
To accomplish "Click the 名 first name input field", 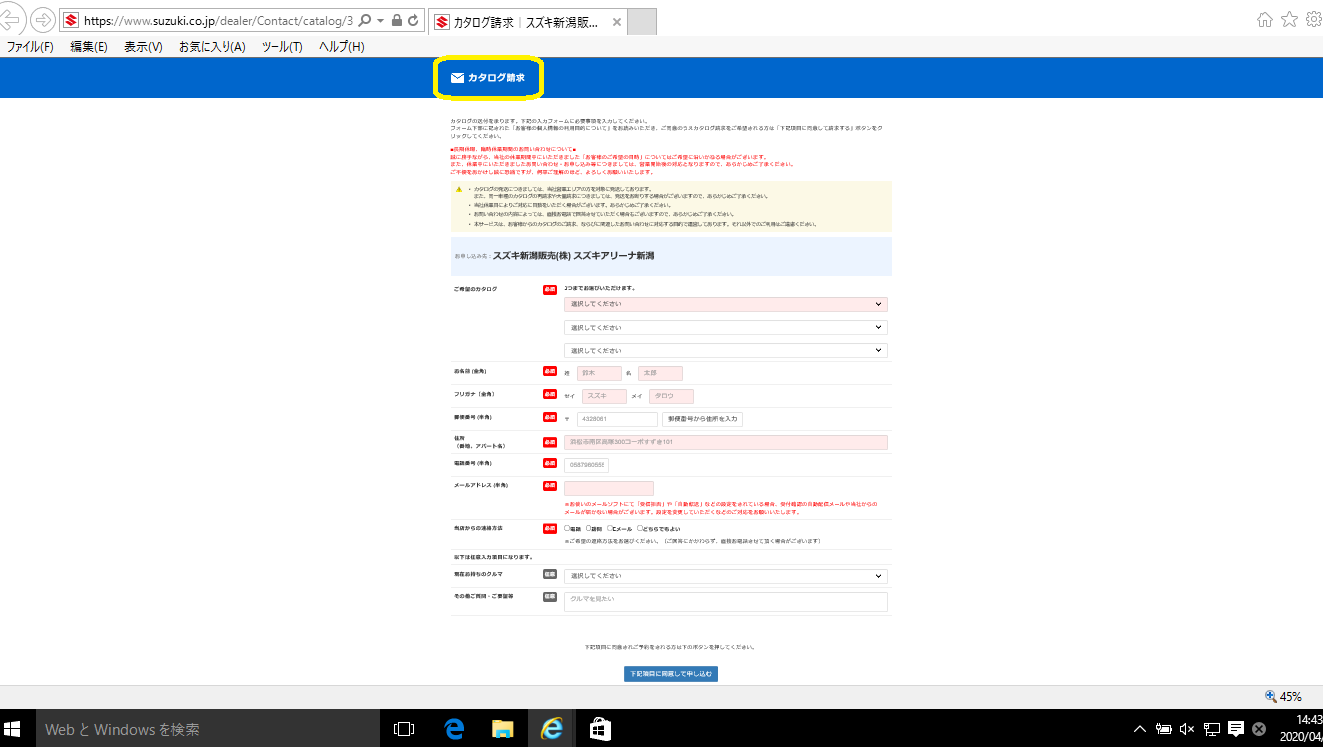I will [x=660, y=373].
